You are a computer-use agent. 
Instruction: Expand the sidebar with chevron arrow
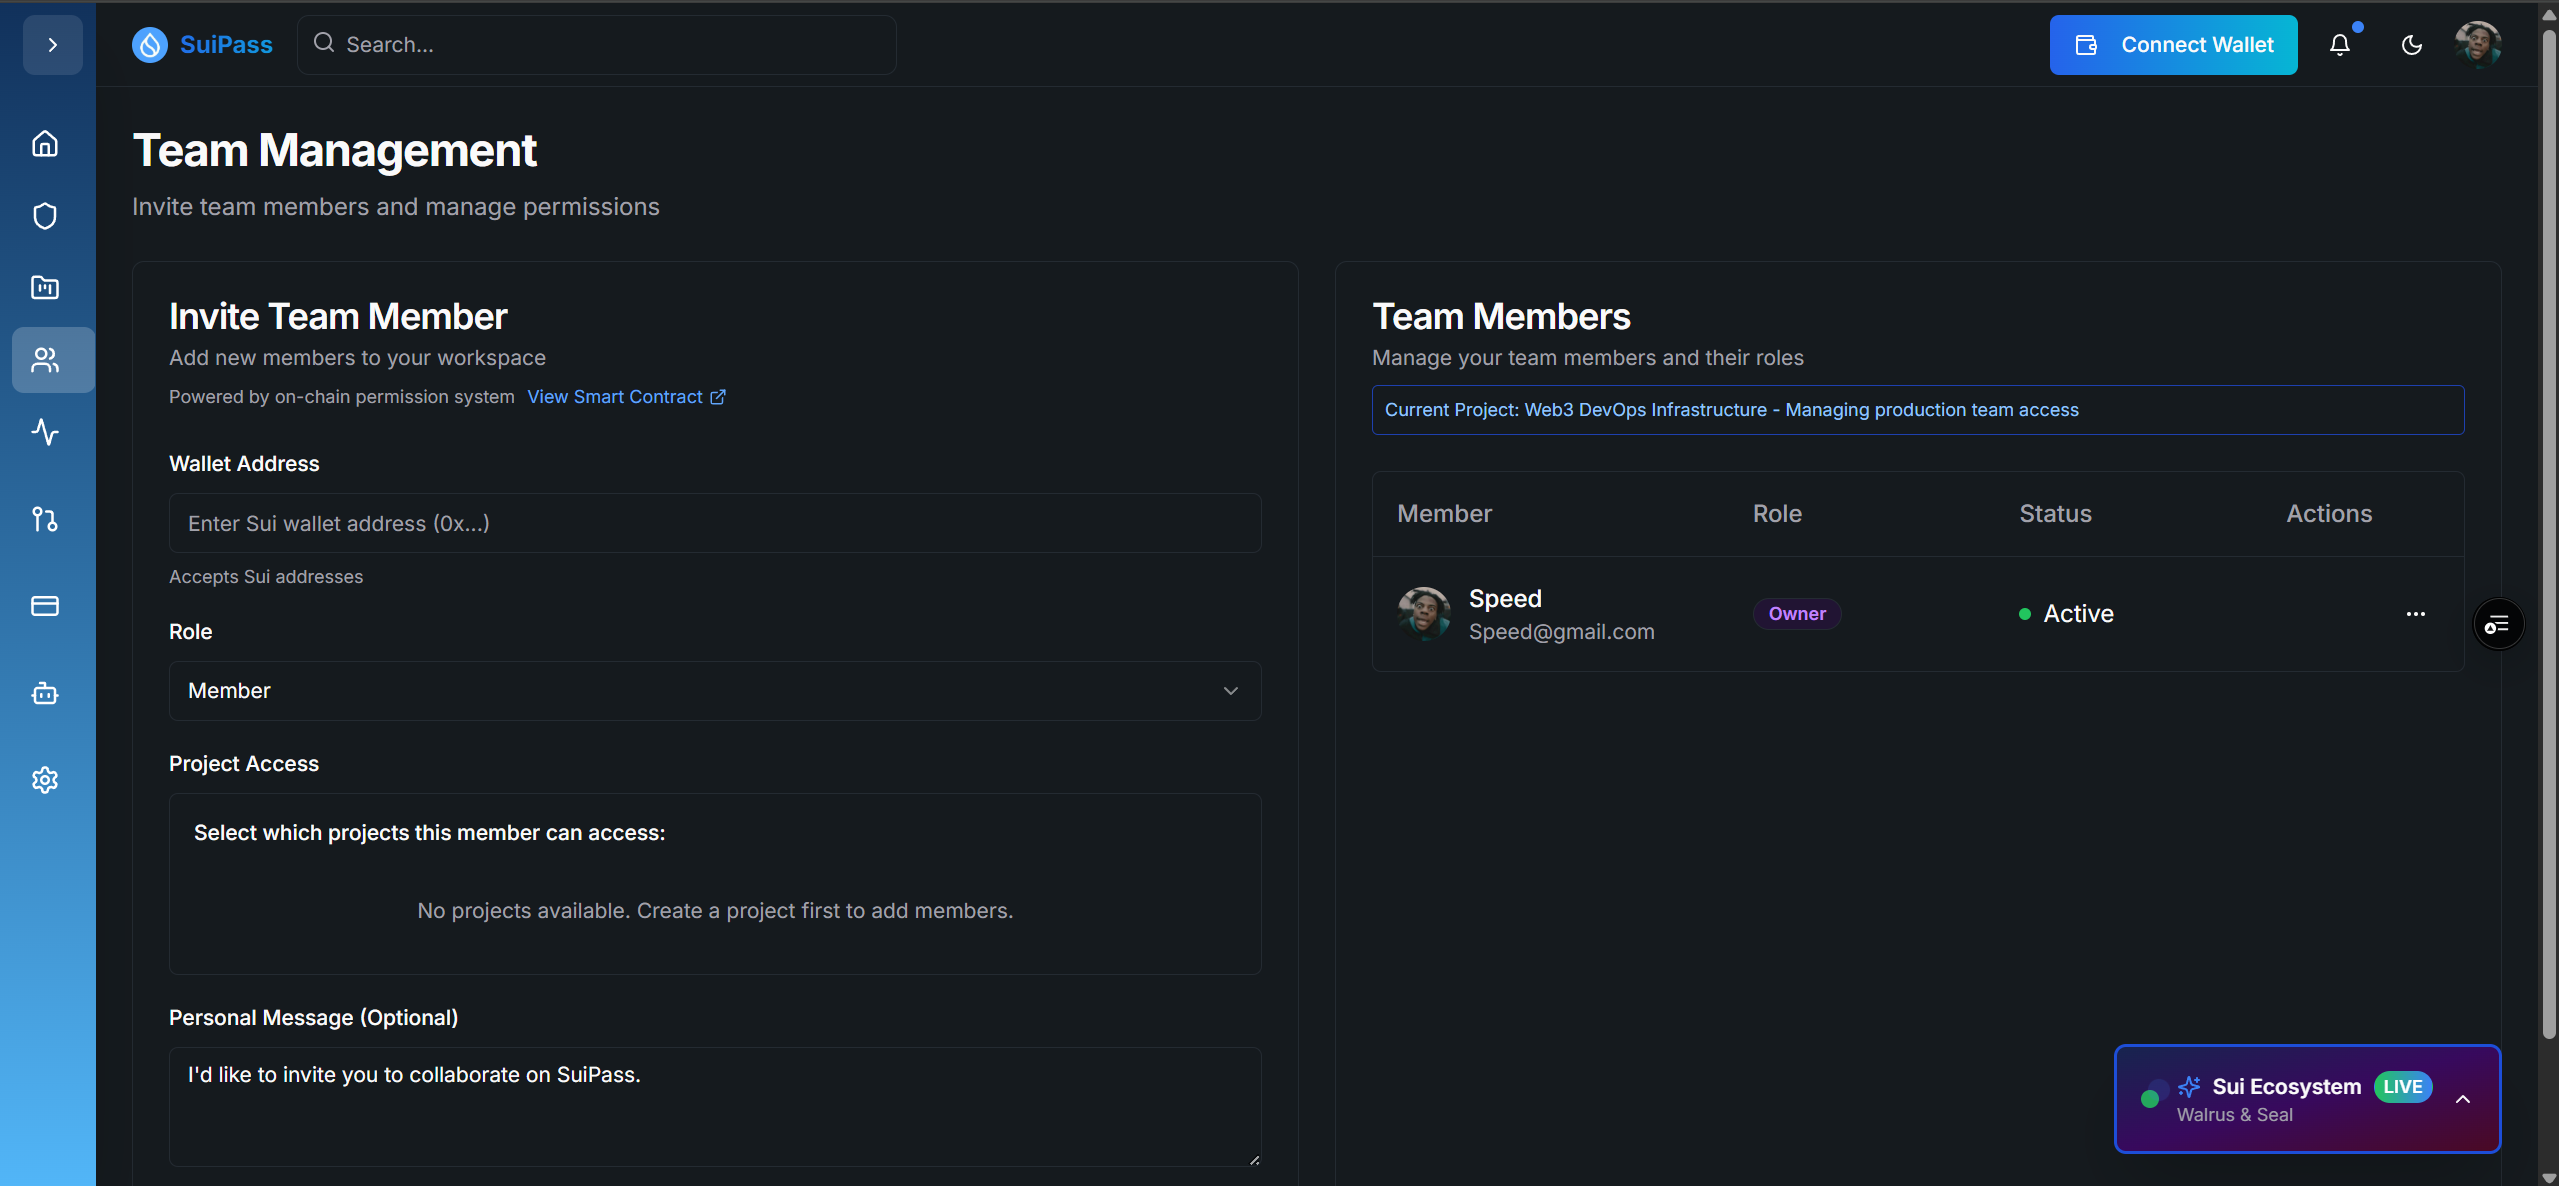(x=53, y=45)
